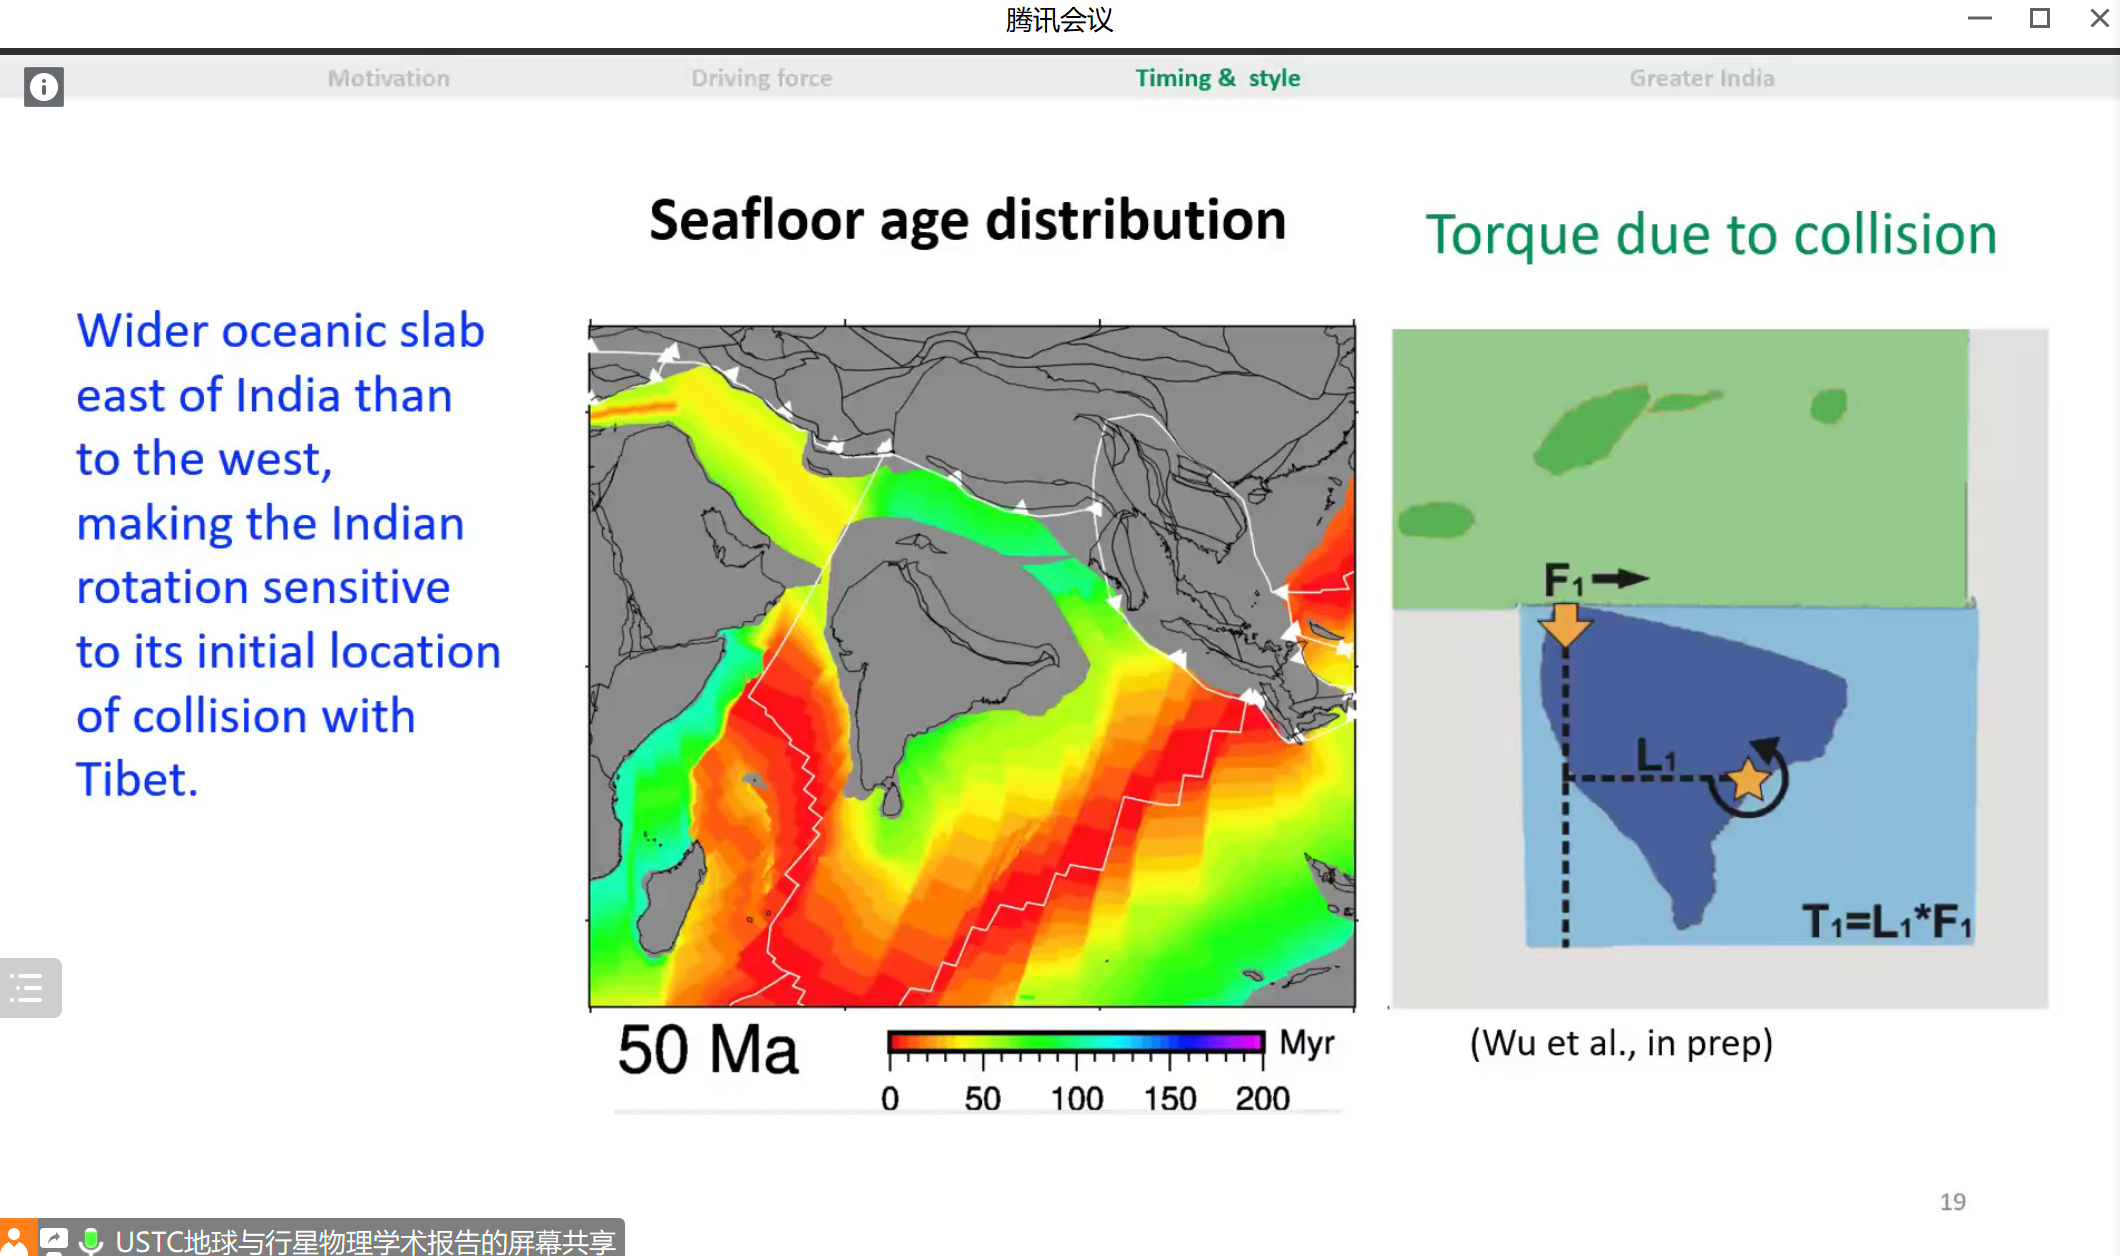Click the Driving force section tab
Screen dimensions: 2120x1256
[762, 78]
